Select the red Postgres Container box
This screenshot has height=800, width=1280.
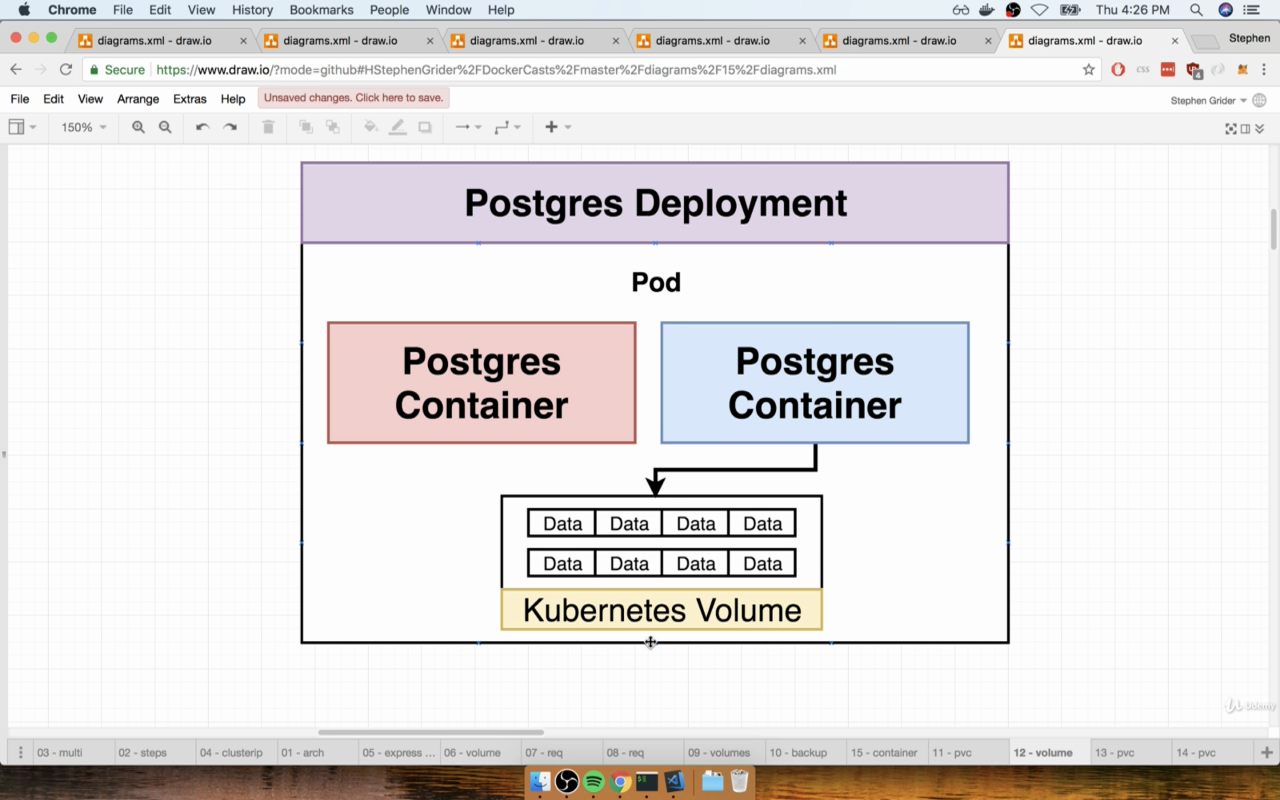point(481,383)
